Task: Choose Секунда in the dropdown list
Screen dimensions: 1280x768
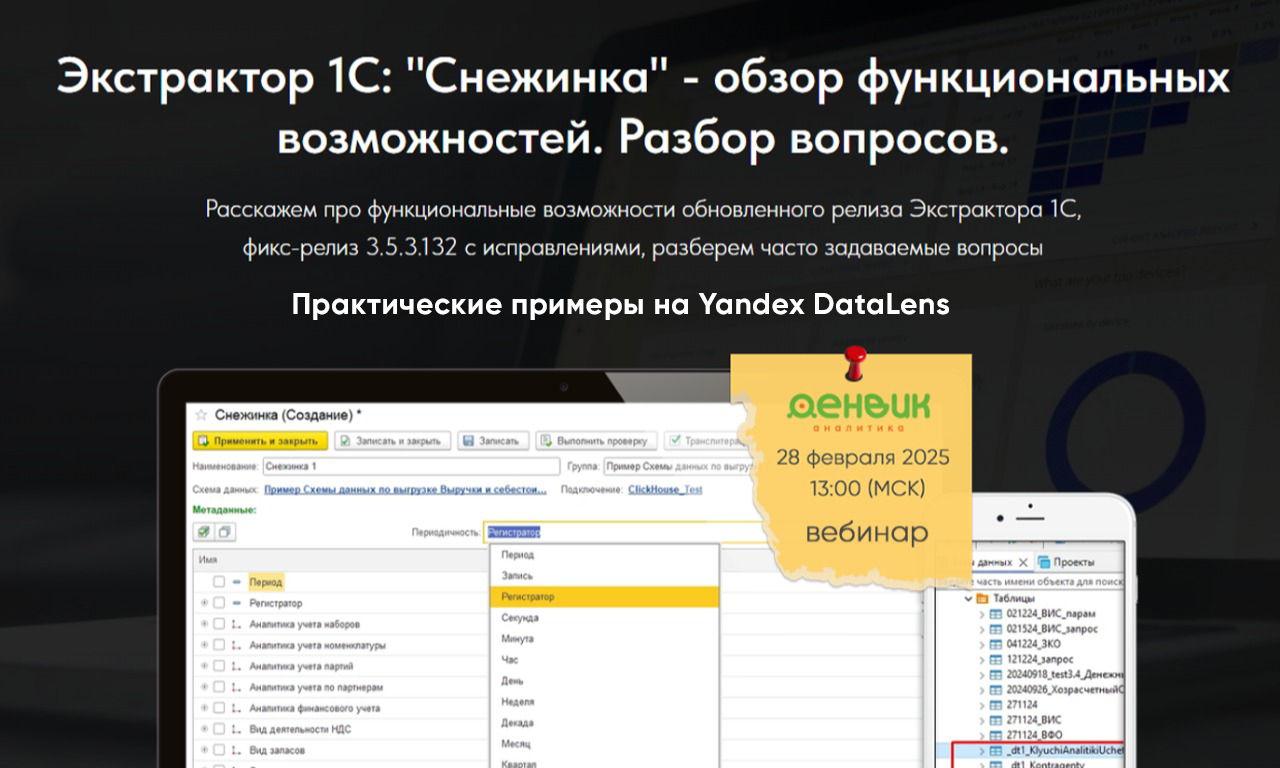Action: point(604,617)
